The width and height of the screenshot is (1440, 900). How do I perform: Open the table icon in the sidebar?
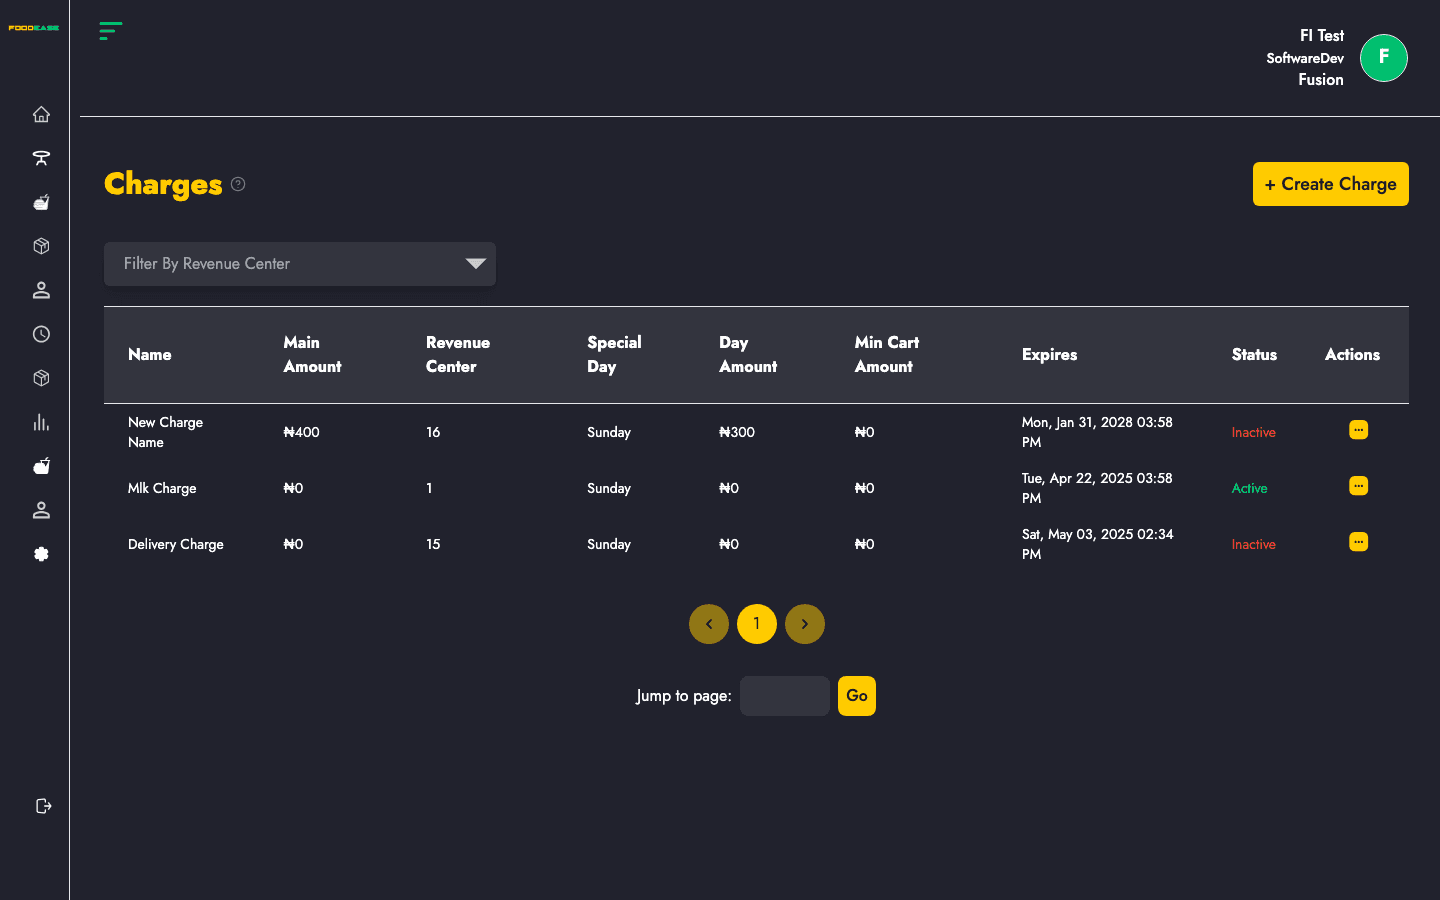pos(41,158)
